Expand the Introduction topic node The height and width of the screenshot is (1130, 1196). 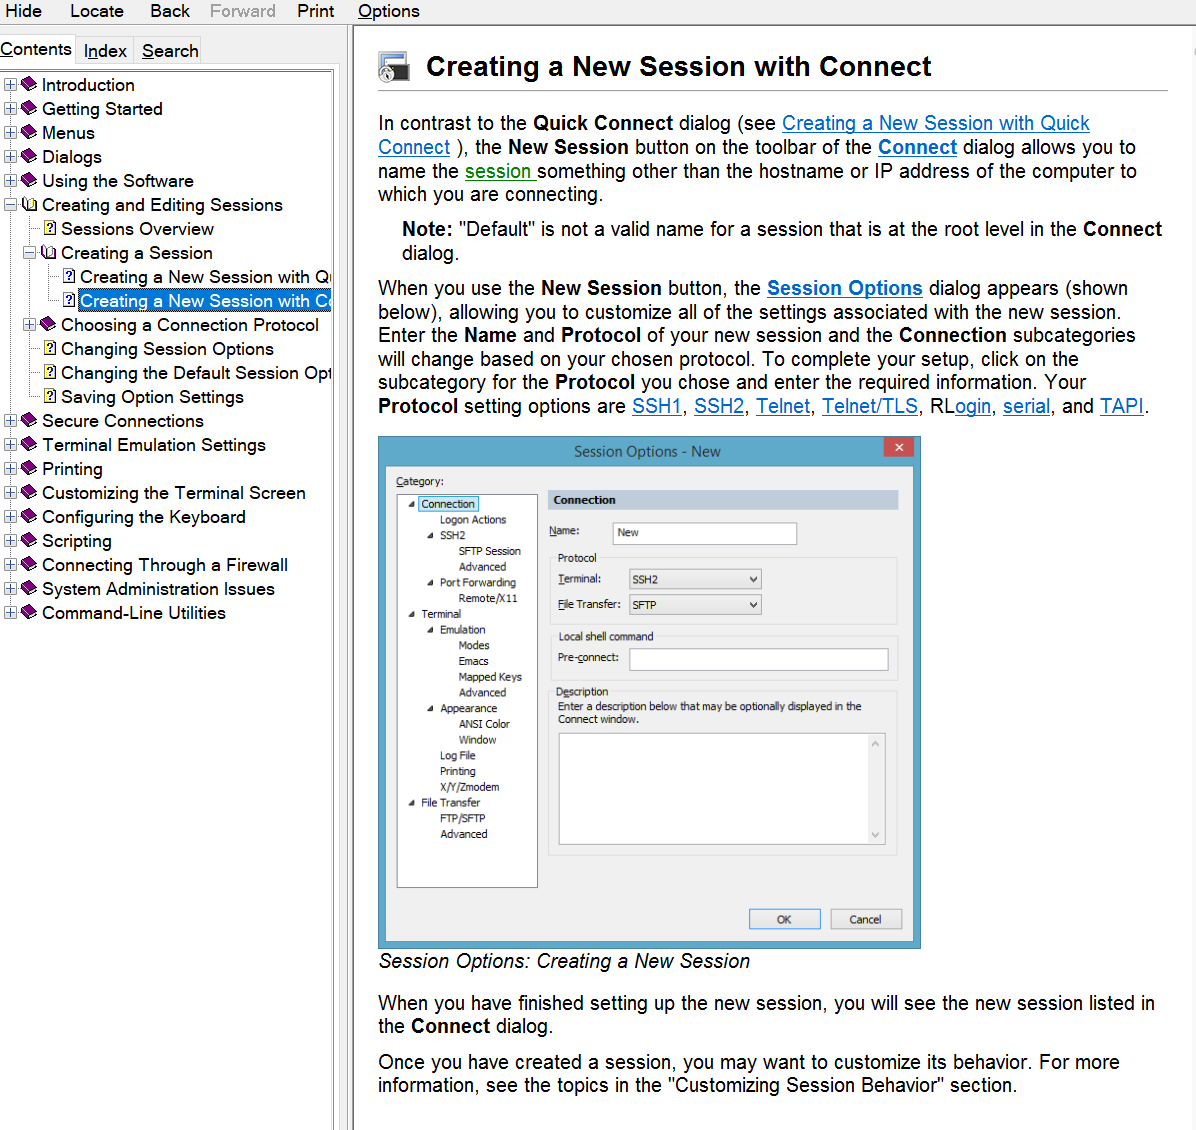click(x=10, y=84)
